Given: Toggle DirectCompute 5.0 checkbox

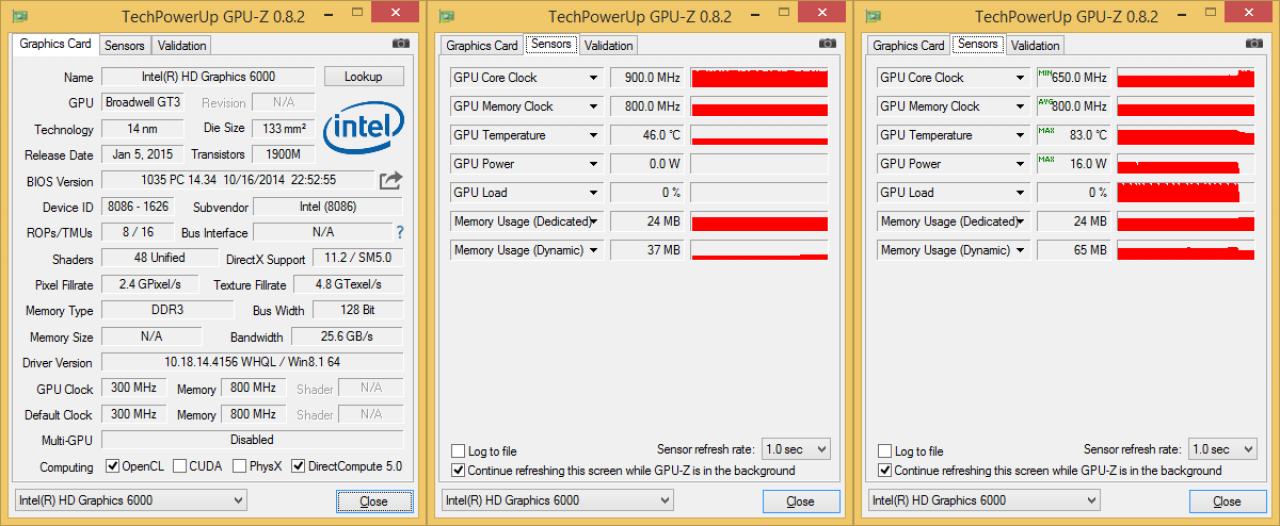Looking at the screenshot, I should pos(298,466).
